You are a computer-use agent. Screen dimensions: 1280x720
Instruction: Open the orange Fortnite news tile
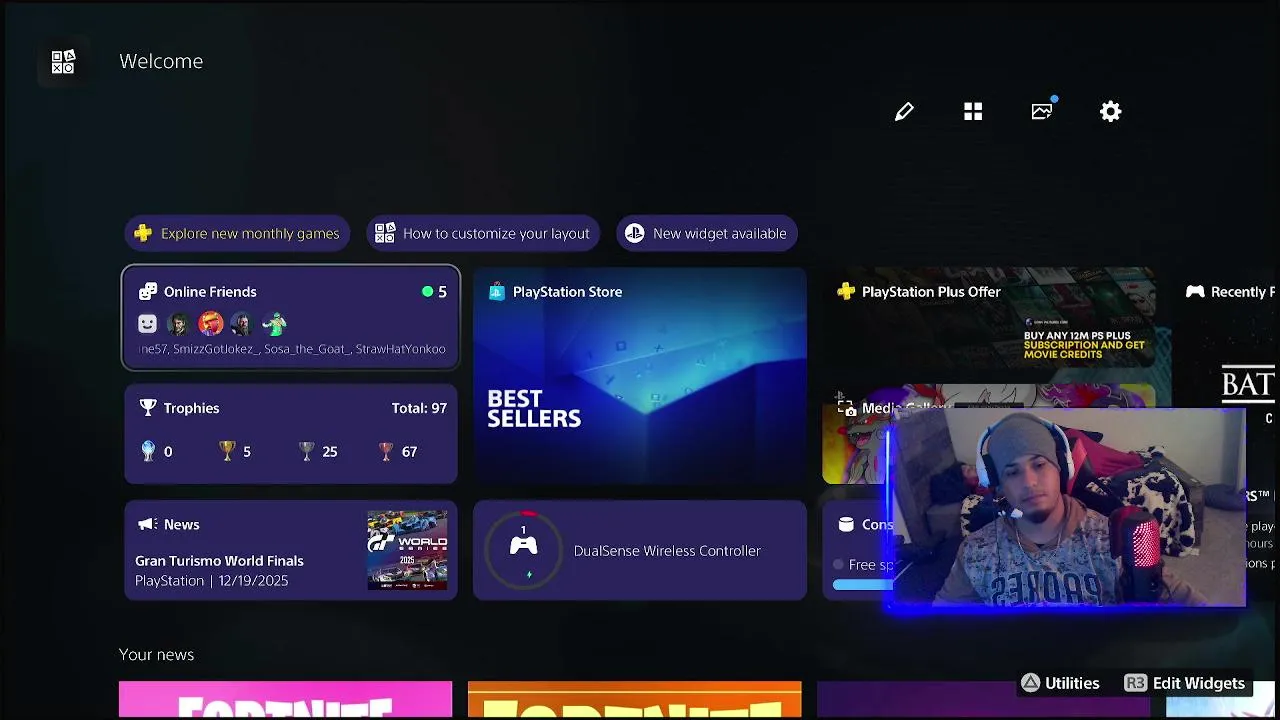point(634,700)
